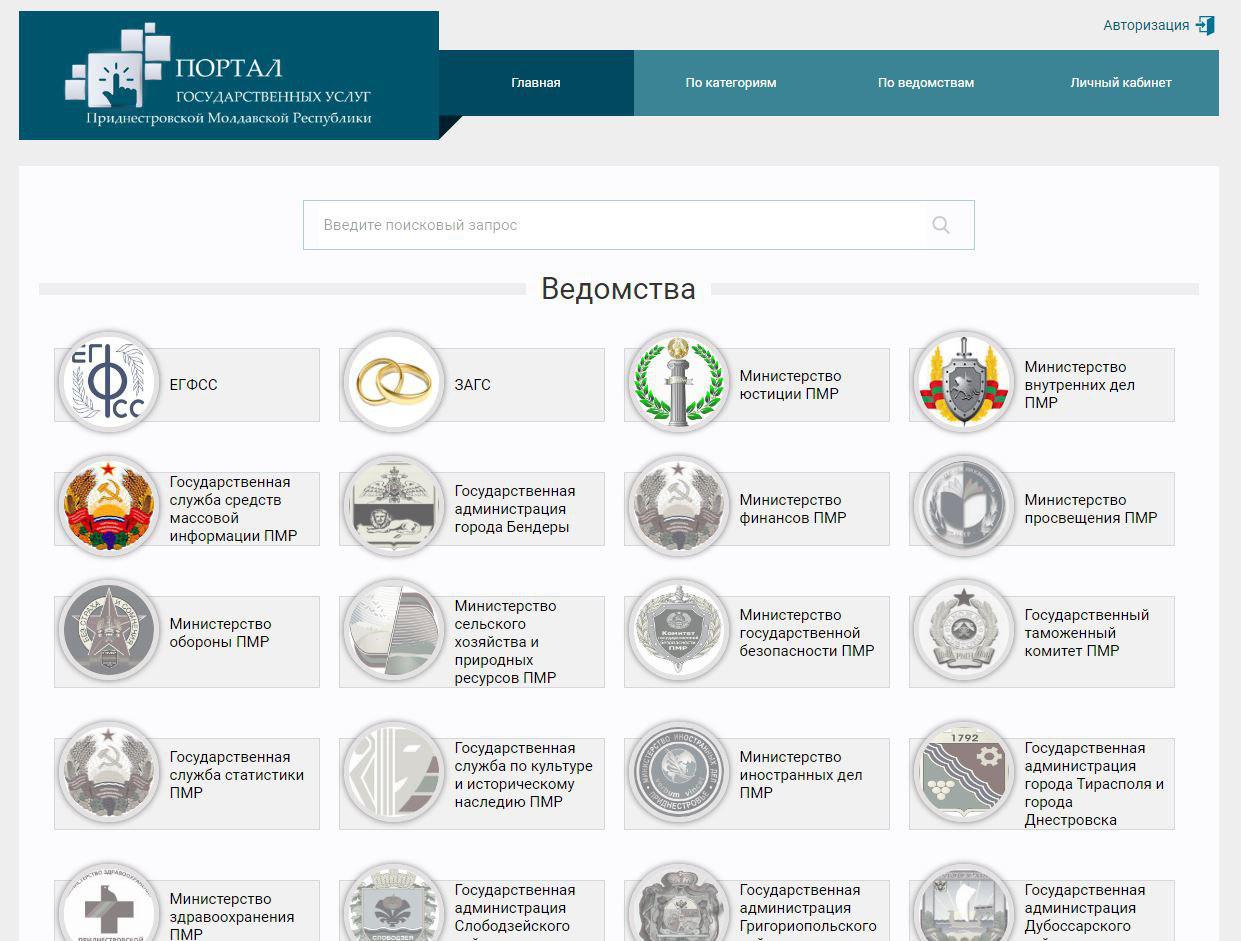Click the portal logo banner
Image resolution: width=1241 pixels, height=941 pixels.
pyautogui.click(x=229, y=76)
